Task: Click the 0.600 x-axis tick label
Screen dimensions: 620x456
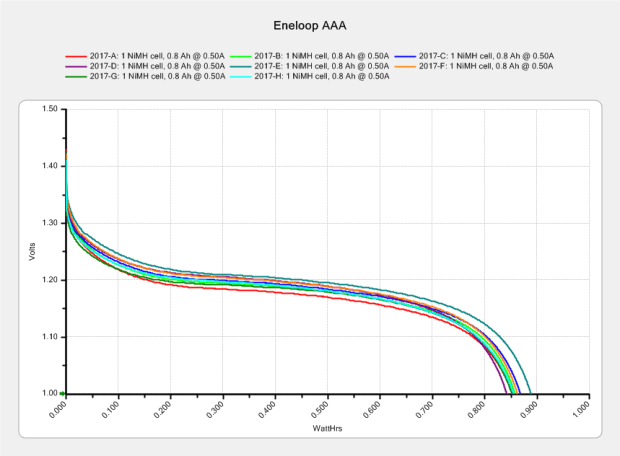Action: tap(372, 409)
